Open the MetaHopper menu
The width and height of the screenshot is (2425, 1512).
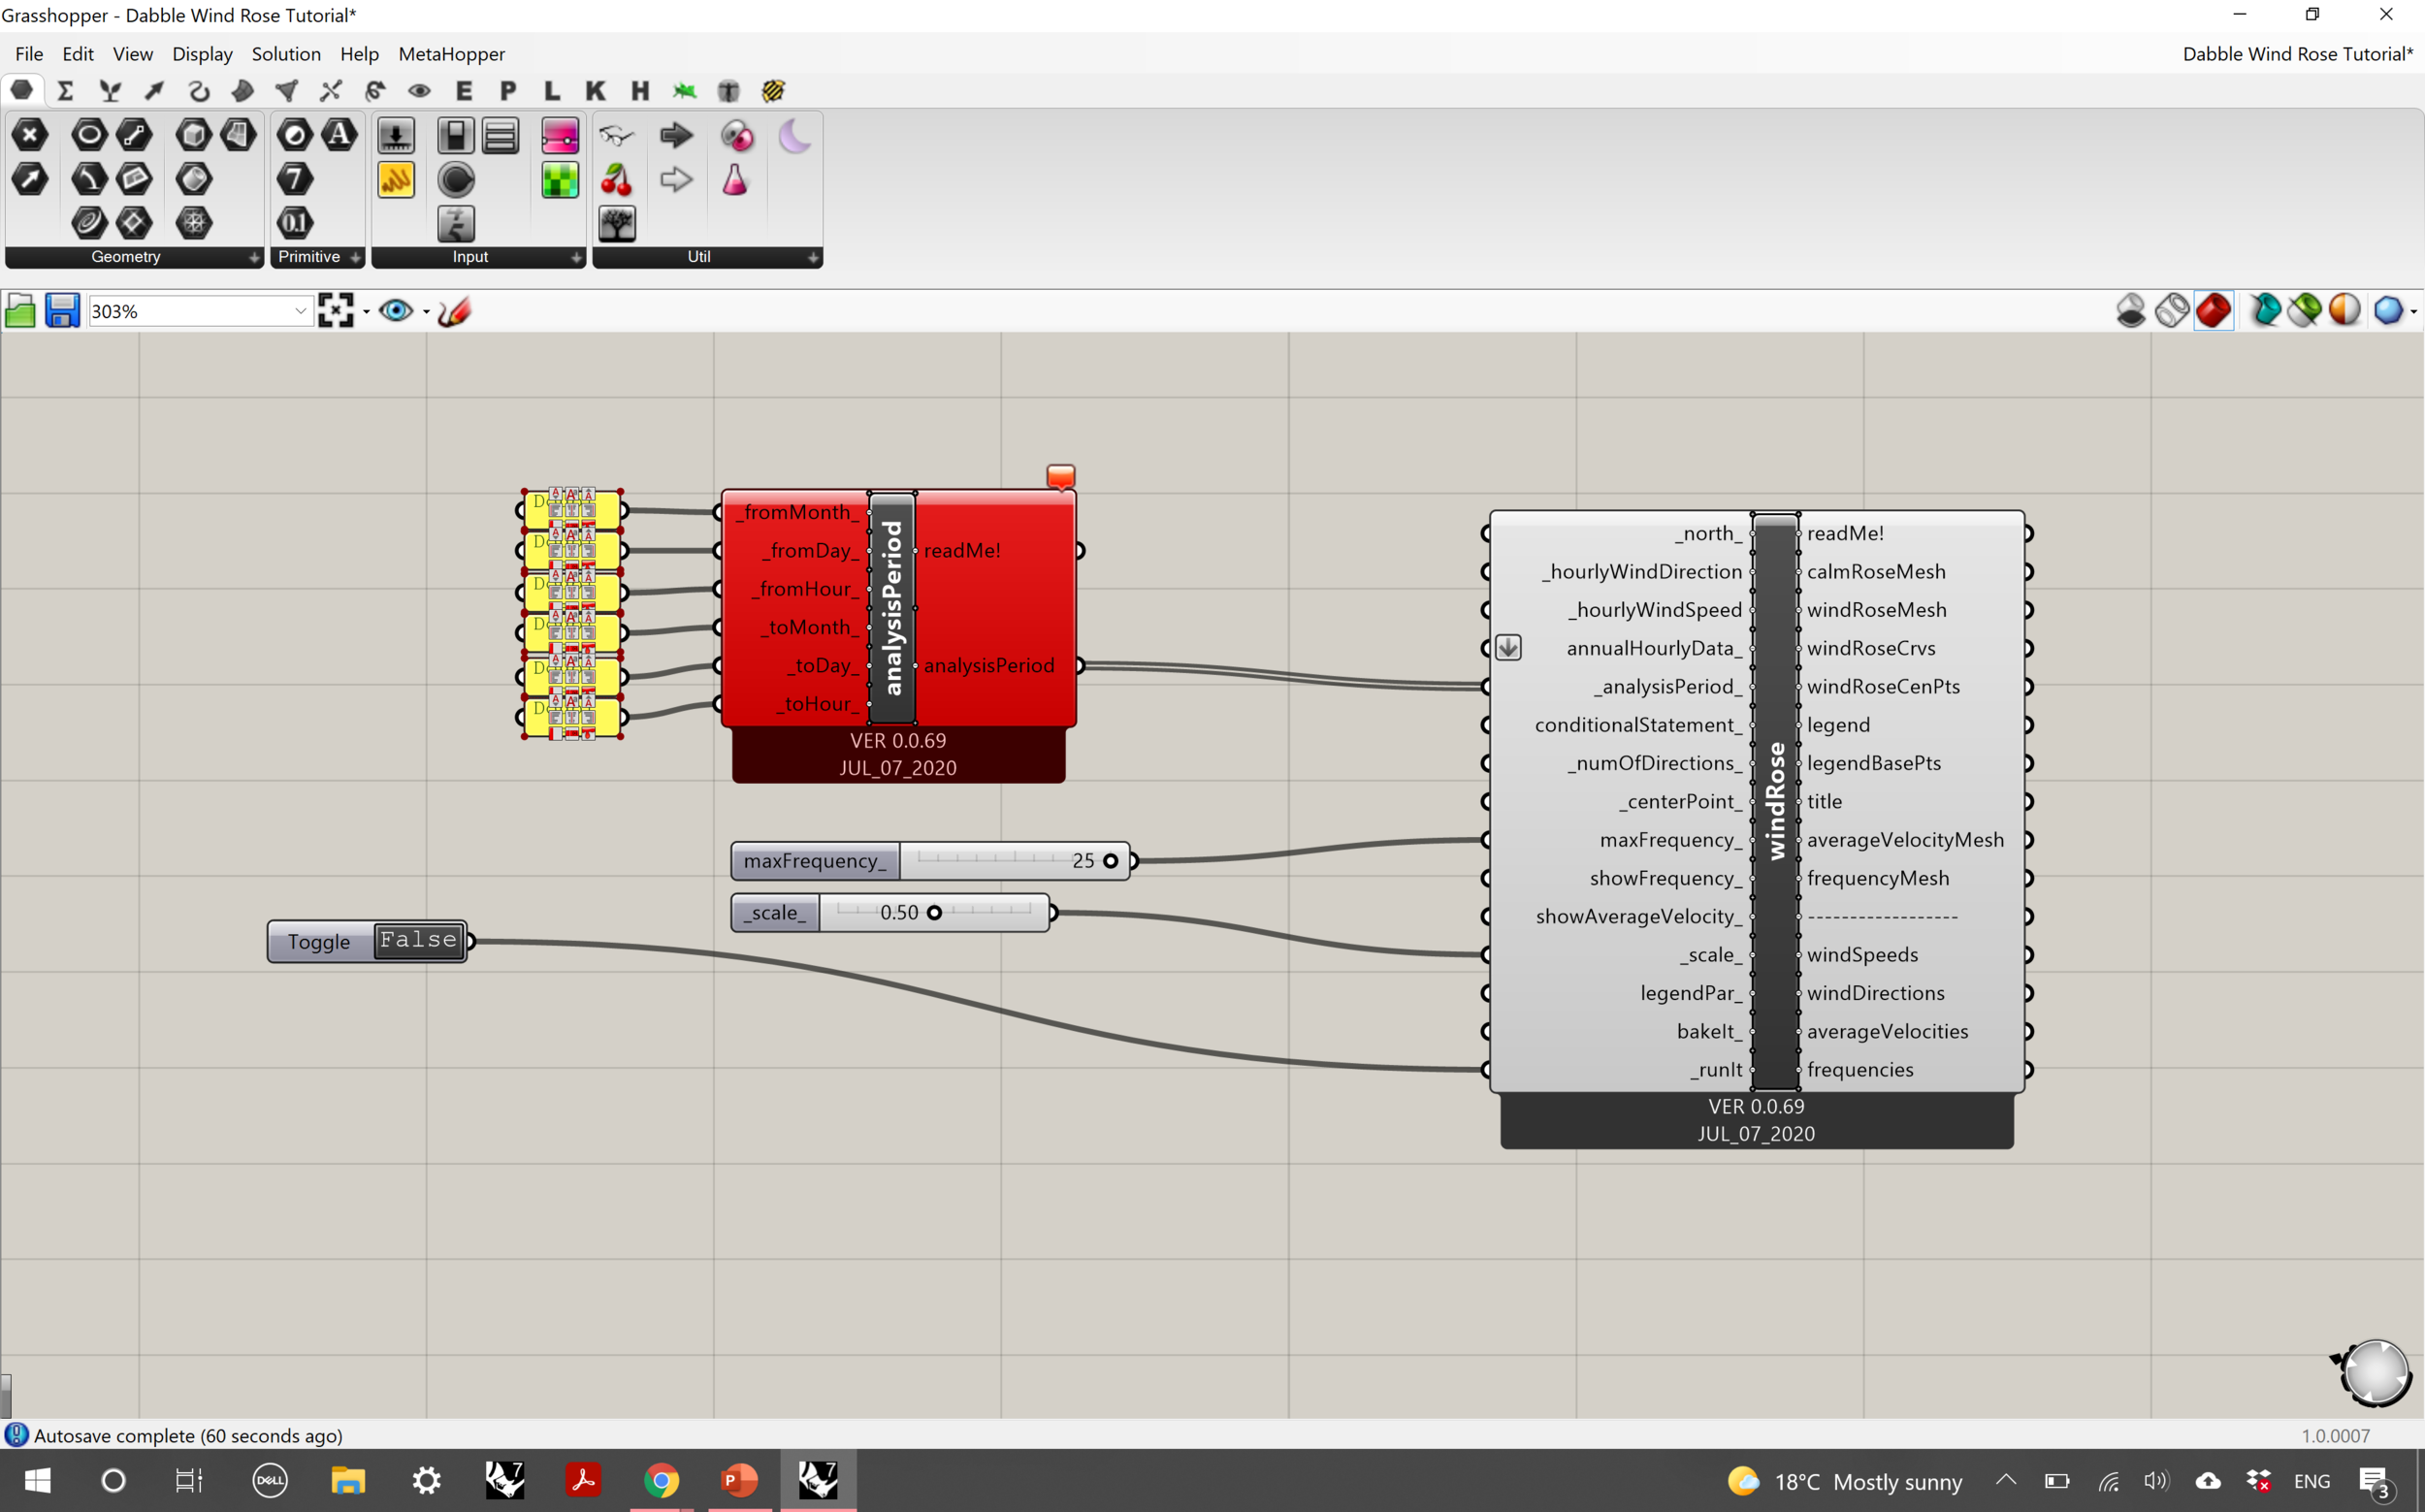(451, 54)
